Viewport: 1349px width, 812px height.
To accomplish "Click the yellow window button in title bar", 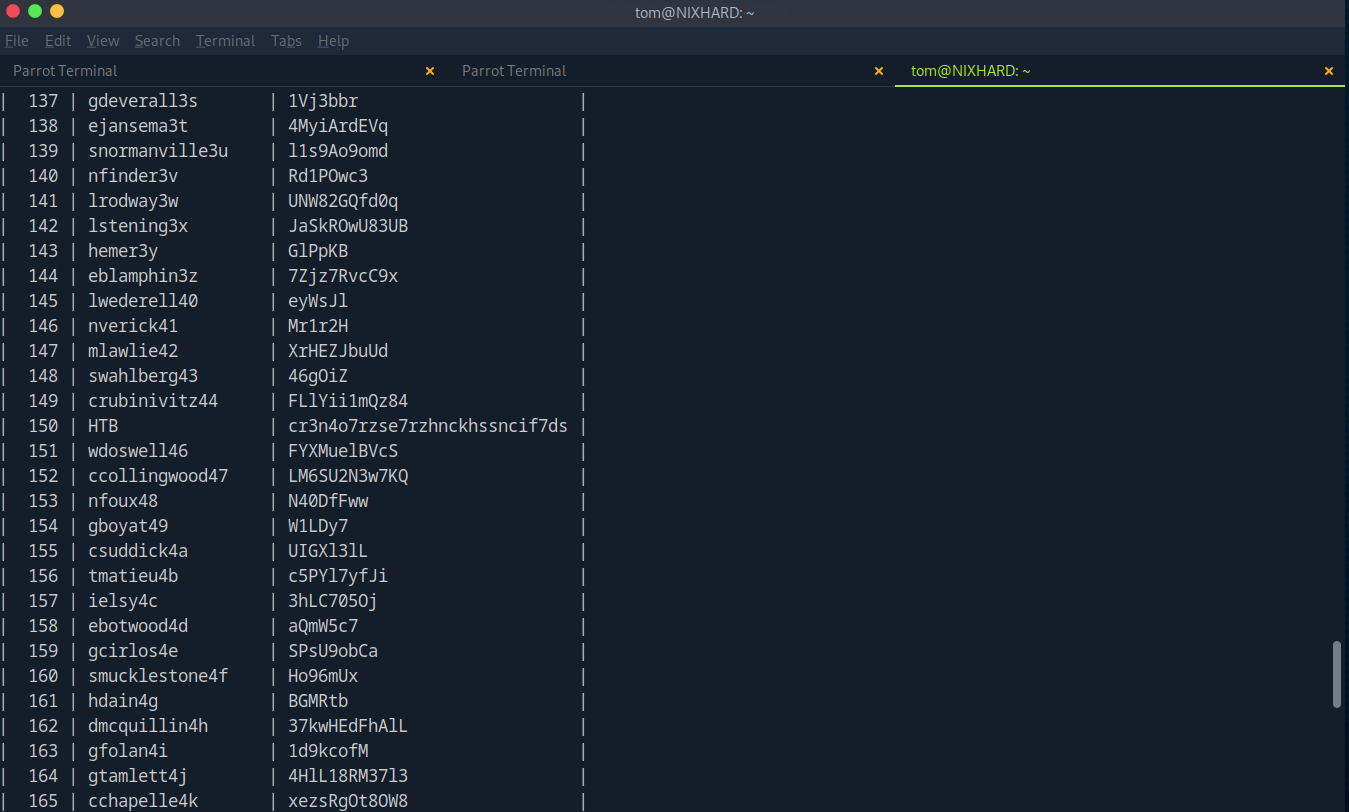I will [57, 11].
